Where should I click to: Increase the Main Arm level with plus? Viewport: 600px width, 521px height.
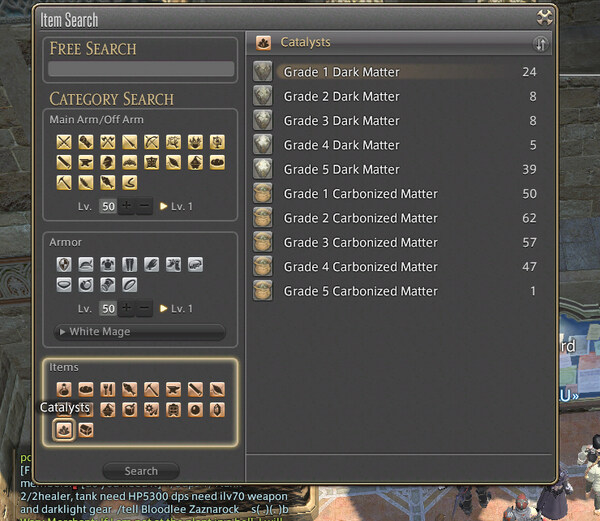[x=127, y=206]
